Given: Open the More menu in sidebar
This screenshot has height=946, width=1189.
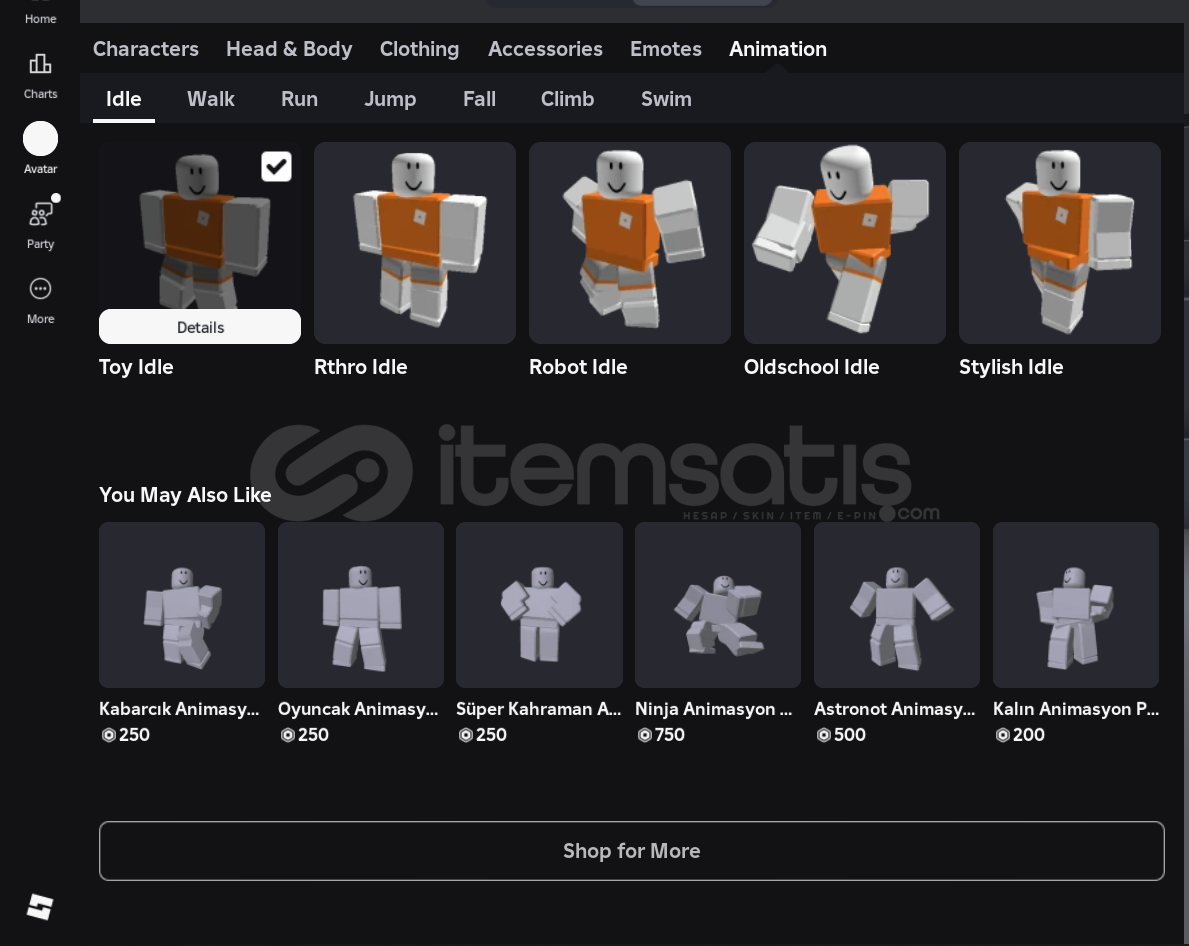Looking at the screenshot, I should (40, 299).
